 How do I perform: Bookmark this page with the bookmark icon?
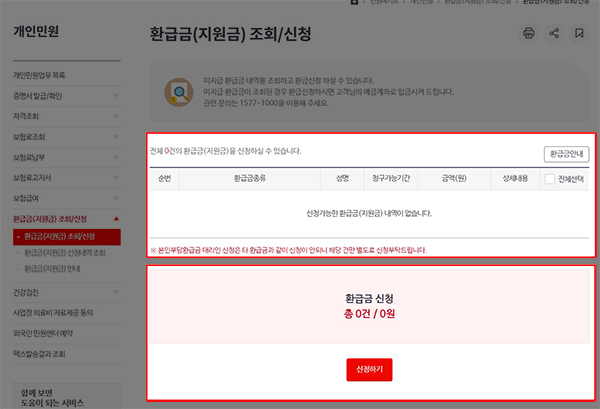click(579, 33)
